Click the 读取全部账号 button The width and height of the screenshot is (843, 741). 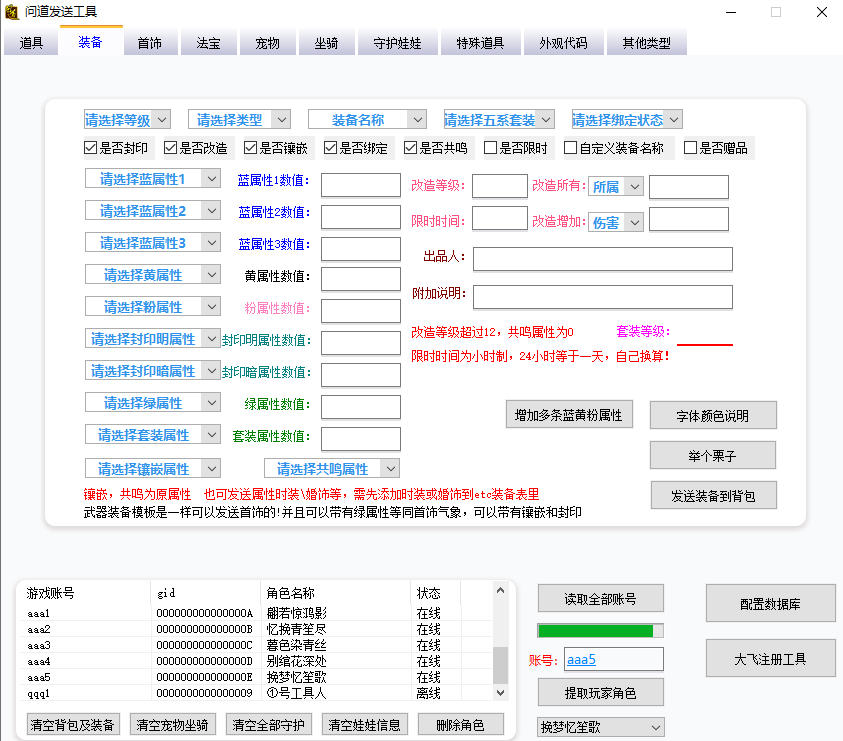(600, 598)
